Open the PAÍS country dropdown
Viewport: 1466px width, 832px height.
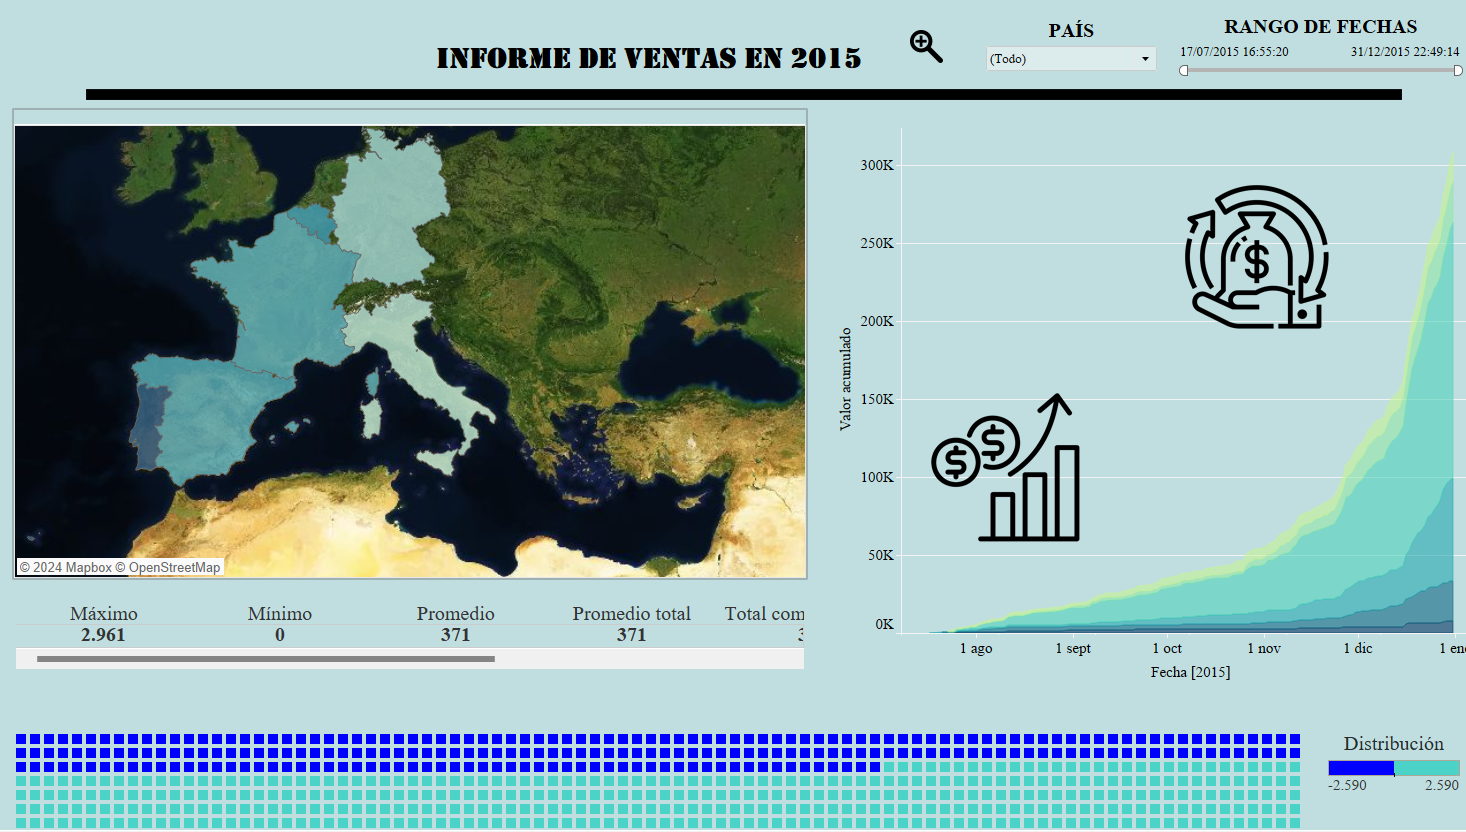(1070, 58)
